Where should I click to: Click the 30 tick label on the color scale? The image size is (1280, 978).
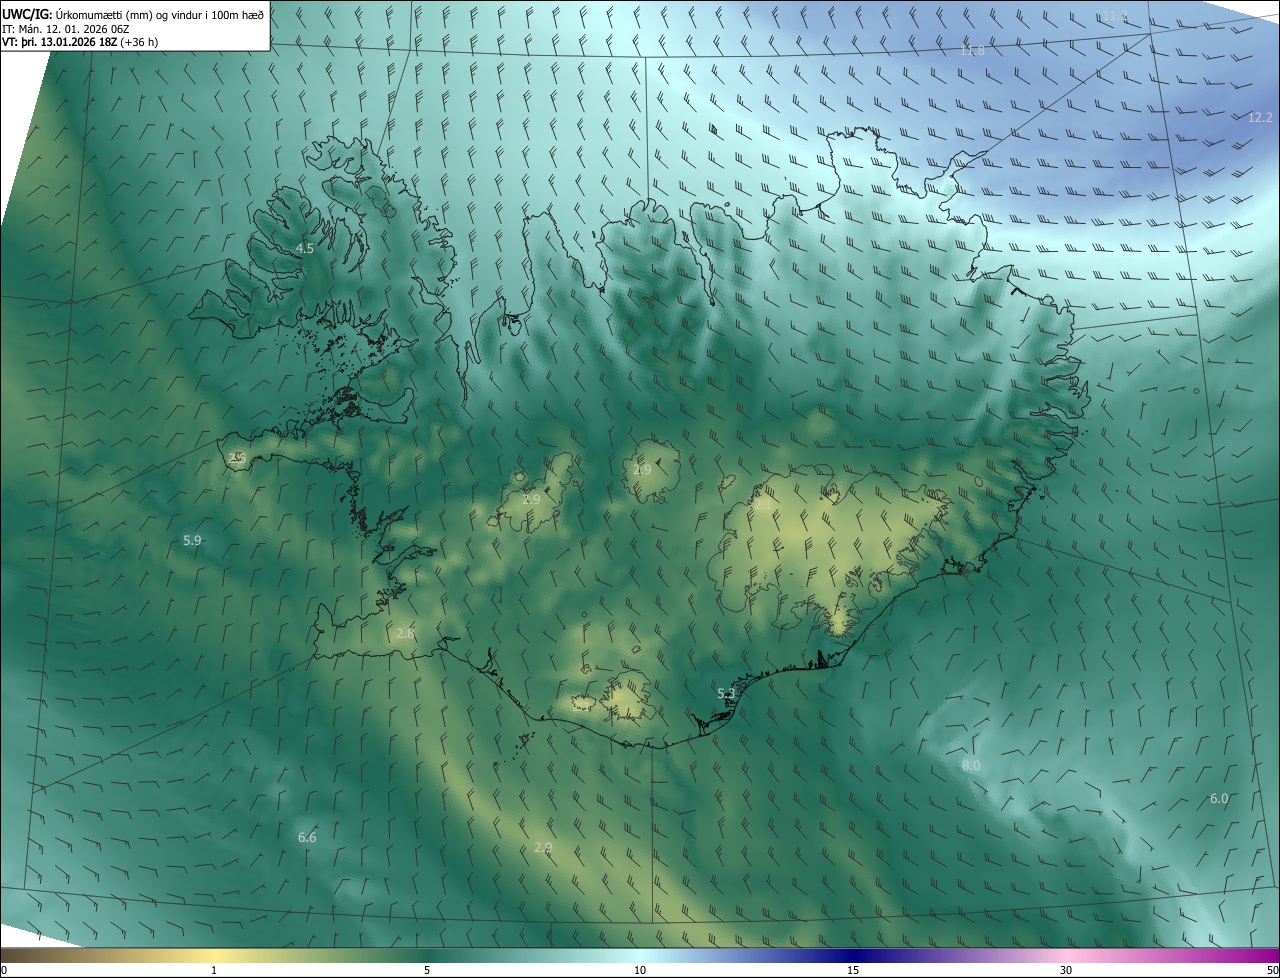pyautogui.click(x=1066, y=970)
